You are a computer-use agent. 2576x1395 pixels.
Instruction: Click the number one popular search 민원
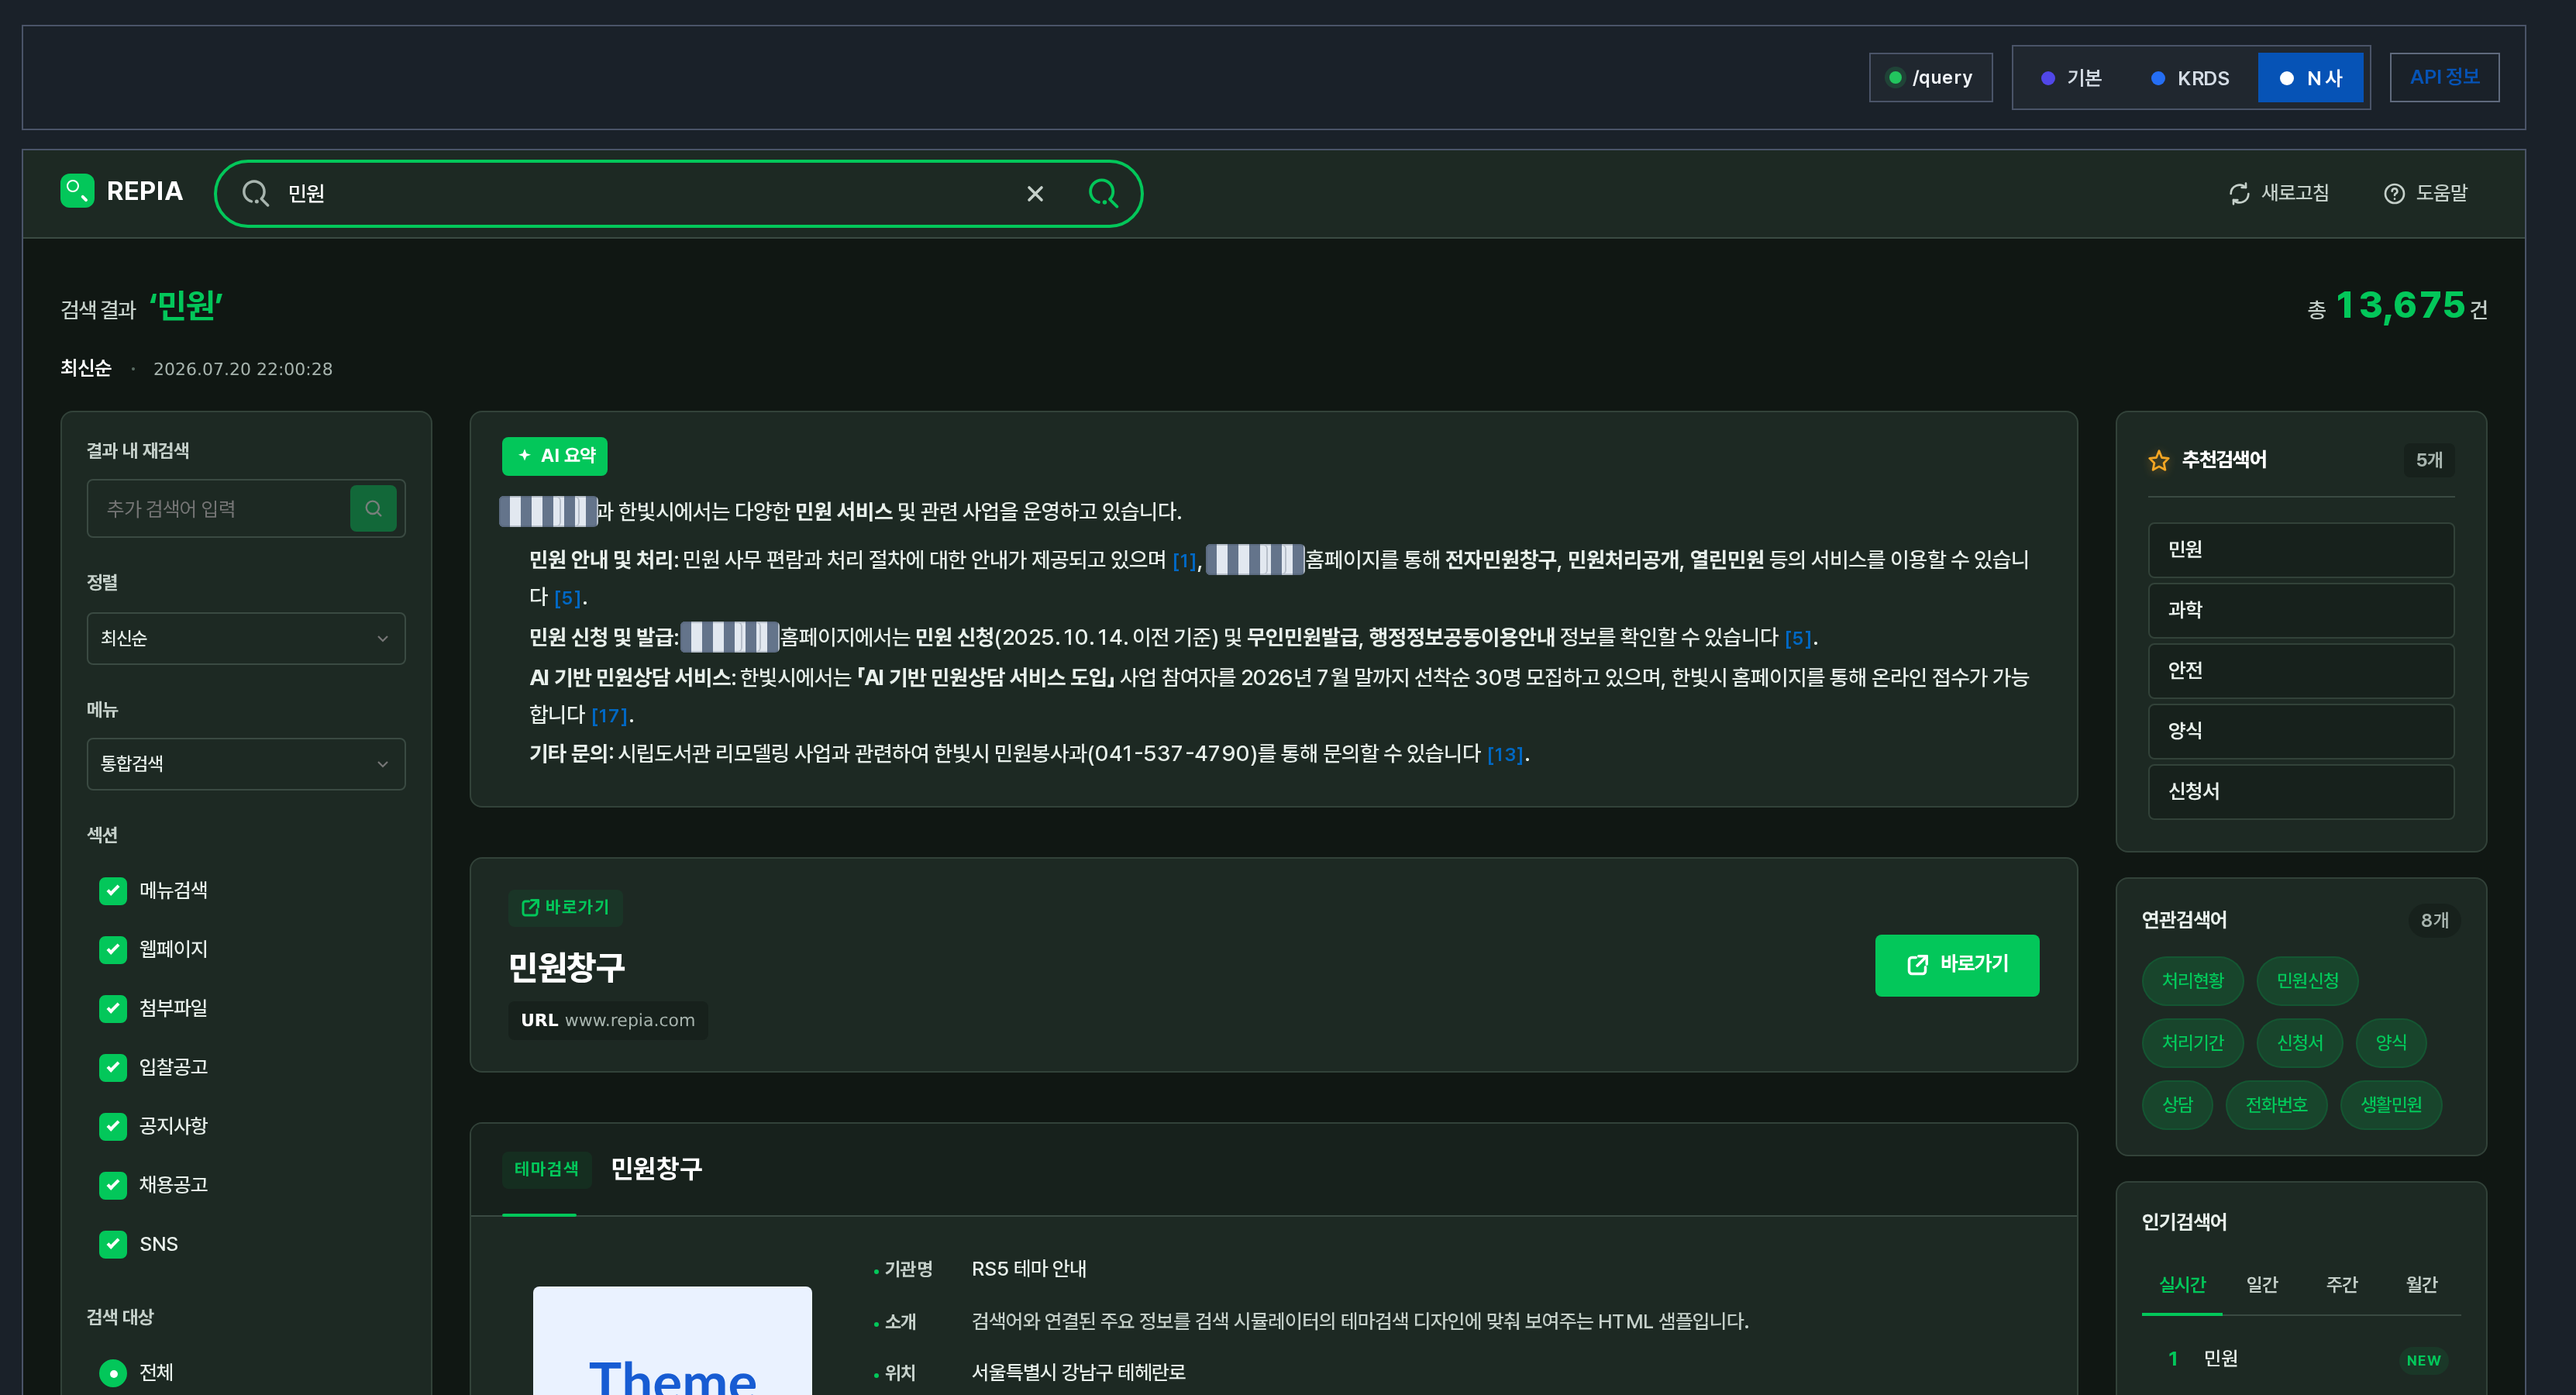pos(2220,1359)
